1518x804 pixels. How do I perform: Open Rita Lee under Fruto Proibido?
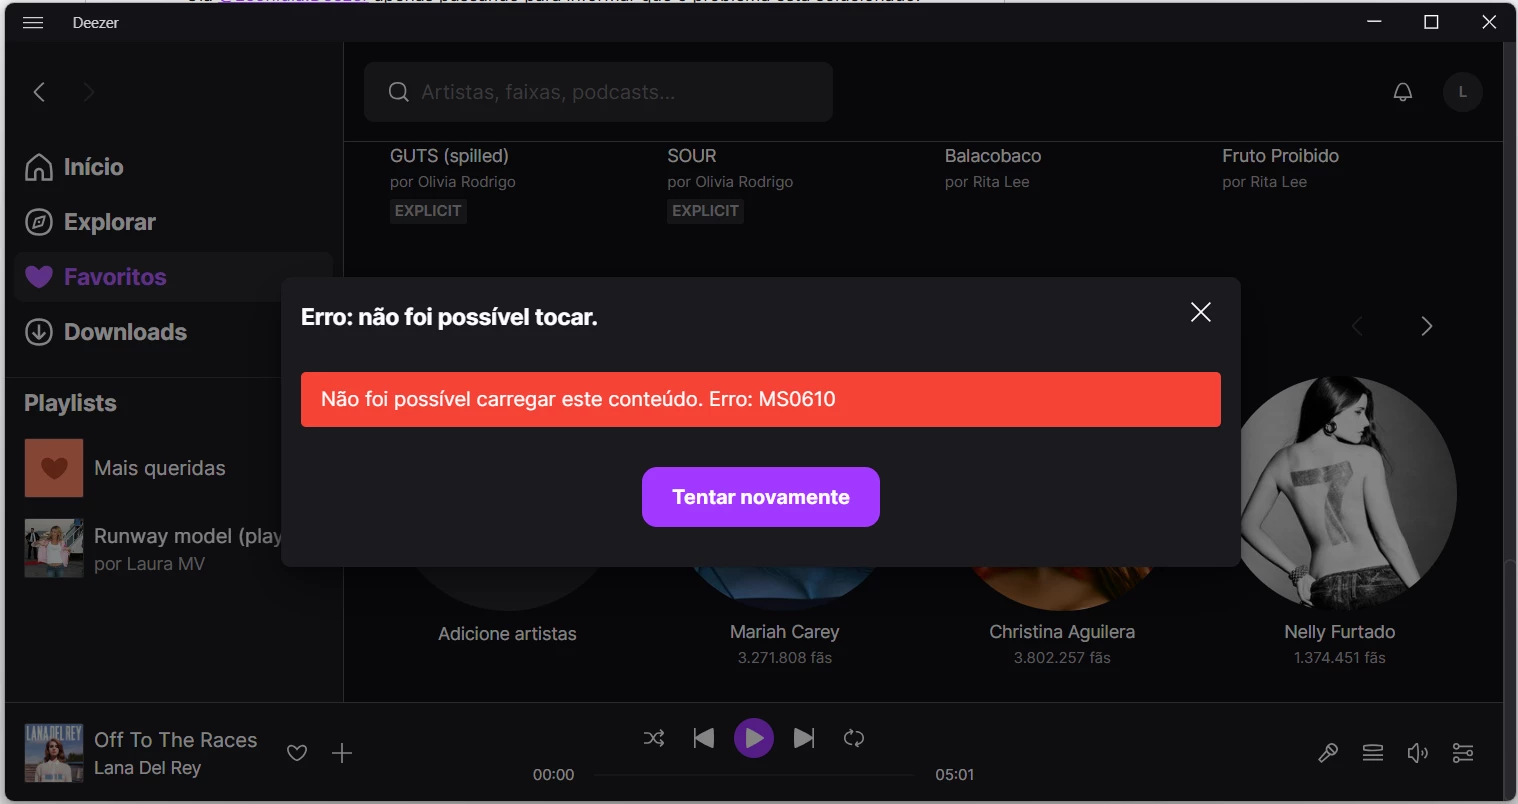(x=1277, y=182)
